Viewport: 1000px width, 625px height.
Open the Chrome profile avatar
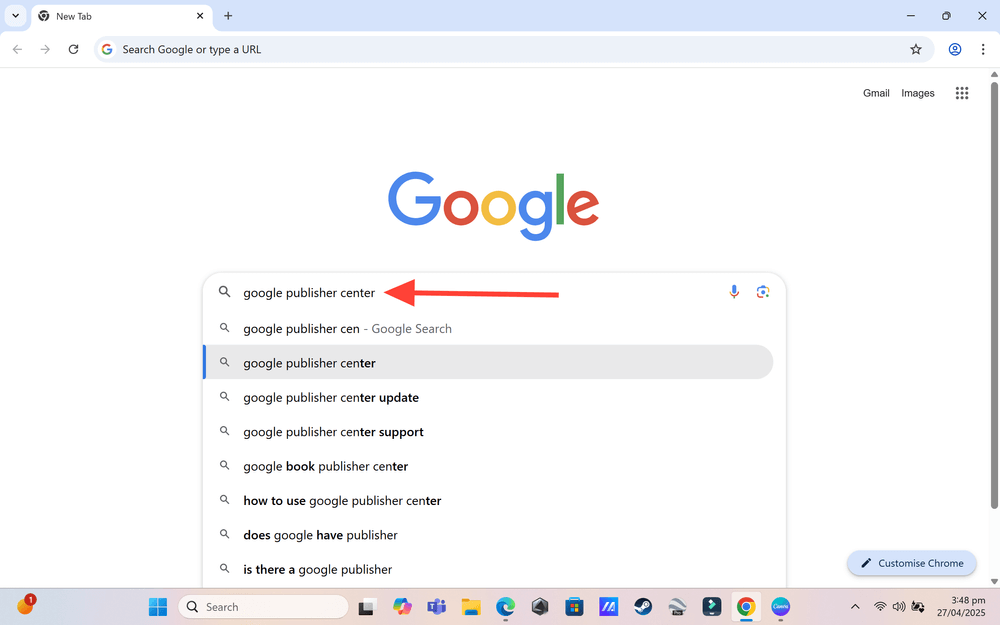955,49
